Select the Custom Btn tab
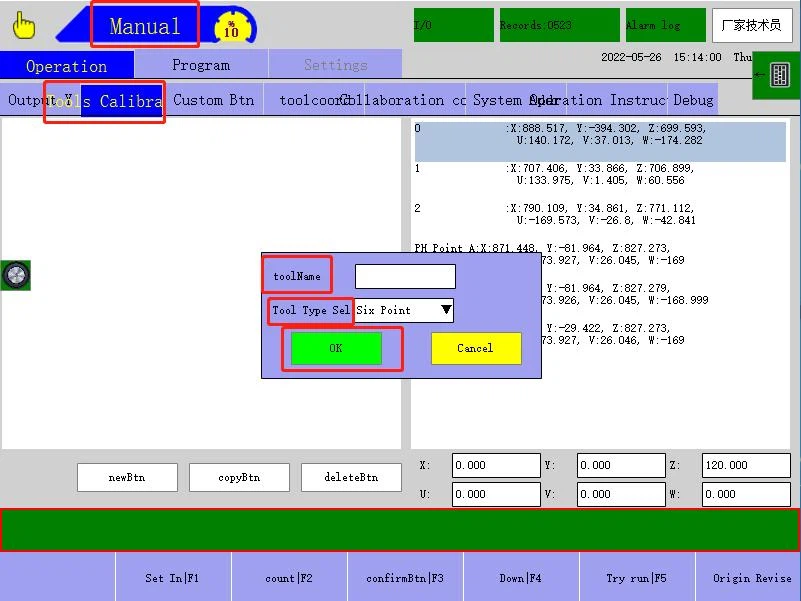Image resolution: width=801 pixels, height=601 pixels. pyautogui.click(x=213, y=100)
